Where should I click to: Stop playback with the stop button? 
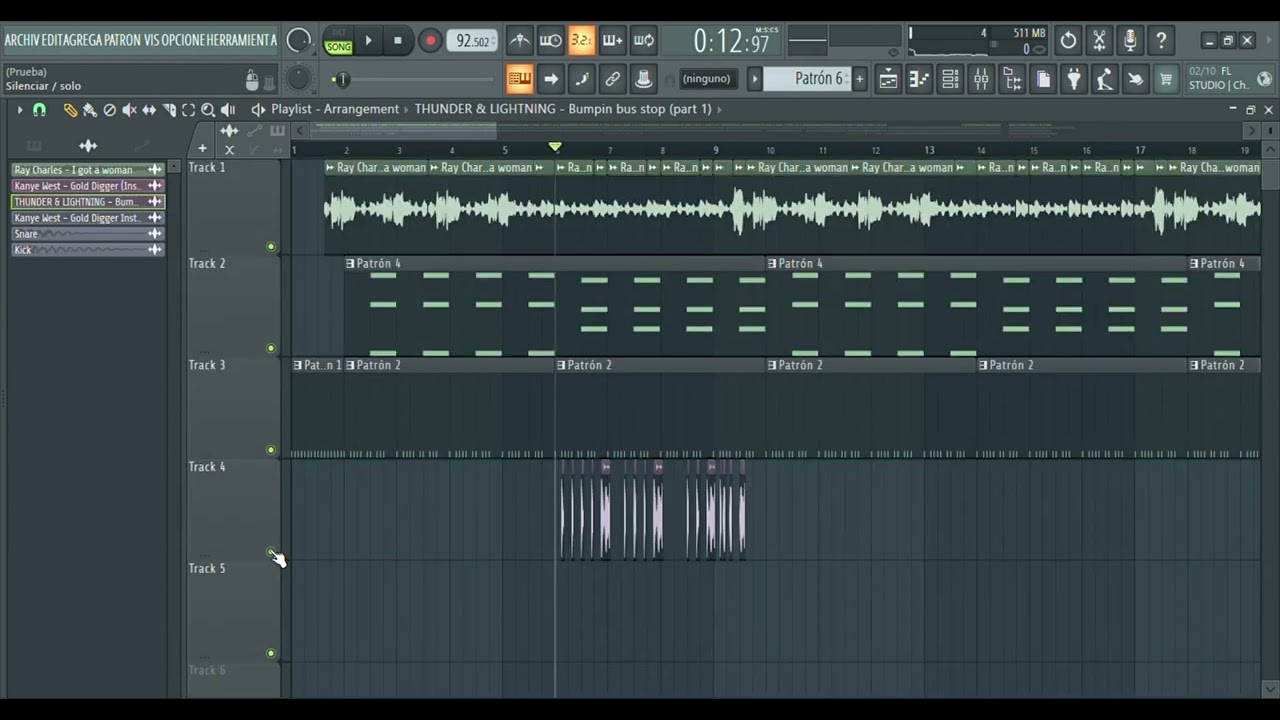(398, 41)
